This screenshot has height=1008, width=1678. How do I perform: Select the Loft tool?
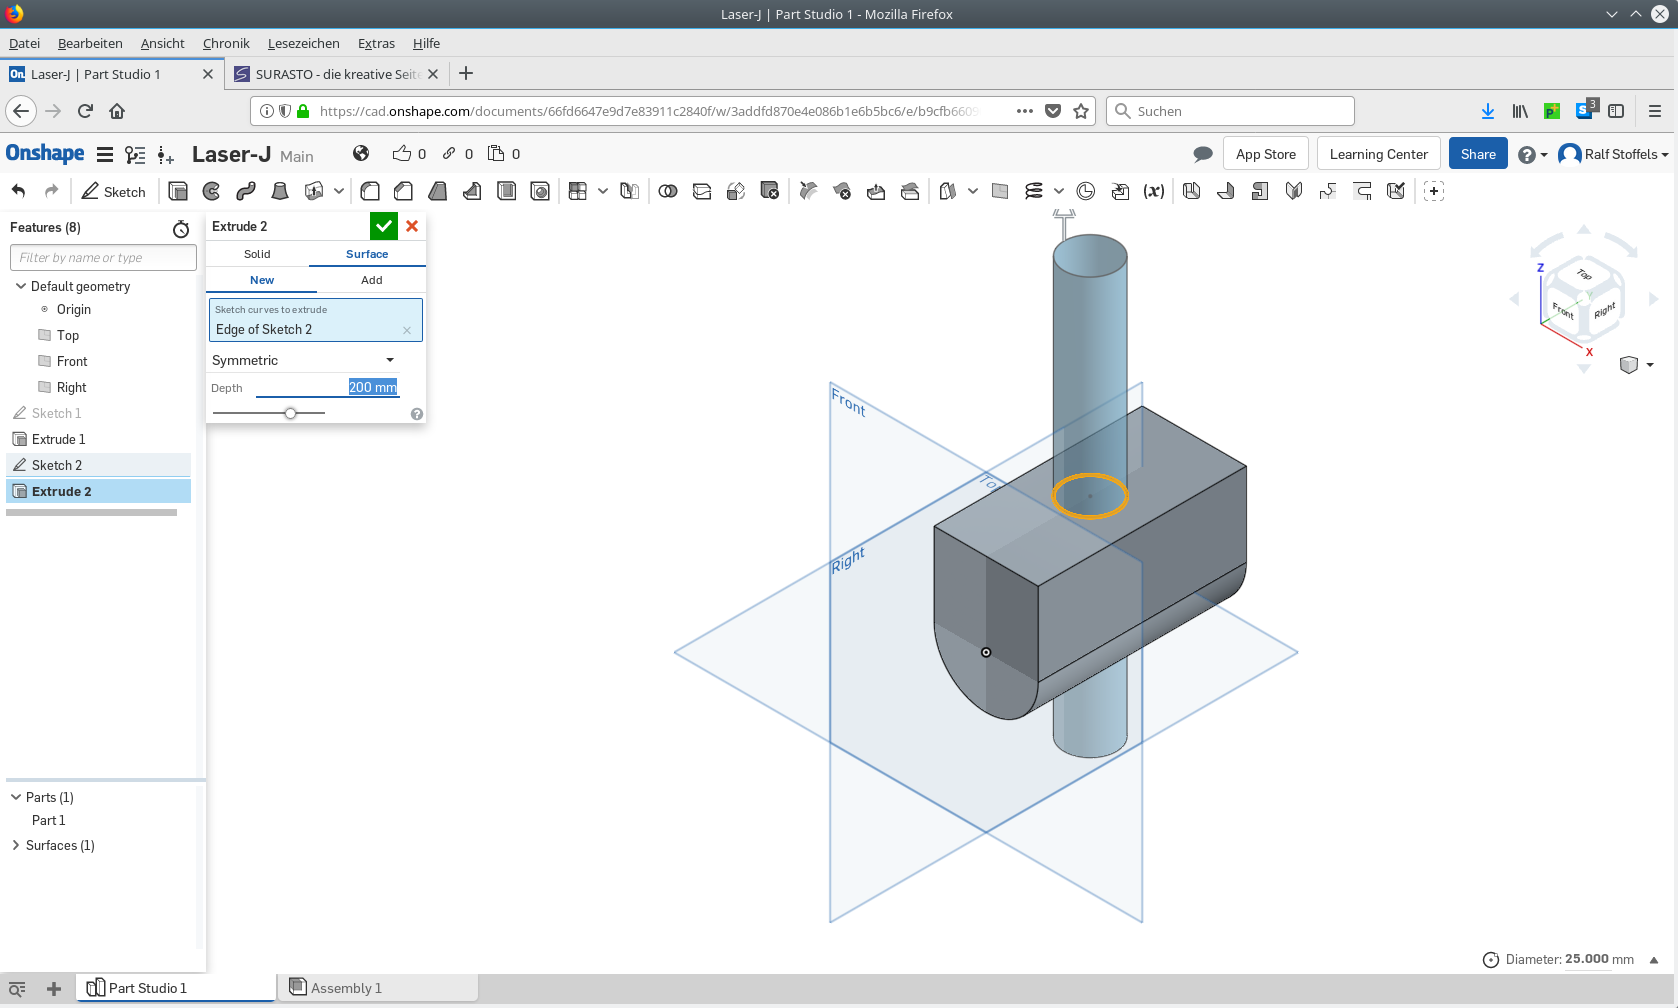coord(280,191)
